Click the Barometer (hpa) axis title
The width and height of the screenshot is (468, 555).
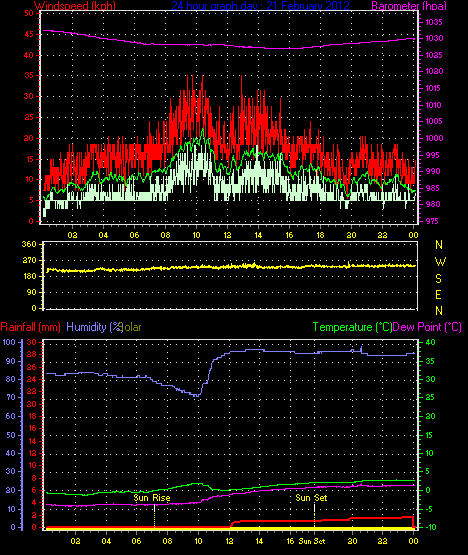pyautogui.click(x=409, y=6)
